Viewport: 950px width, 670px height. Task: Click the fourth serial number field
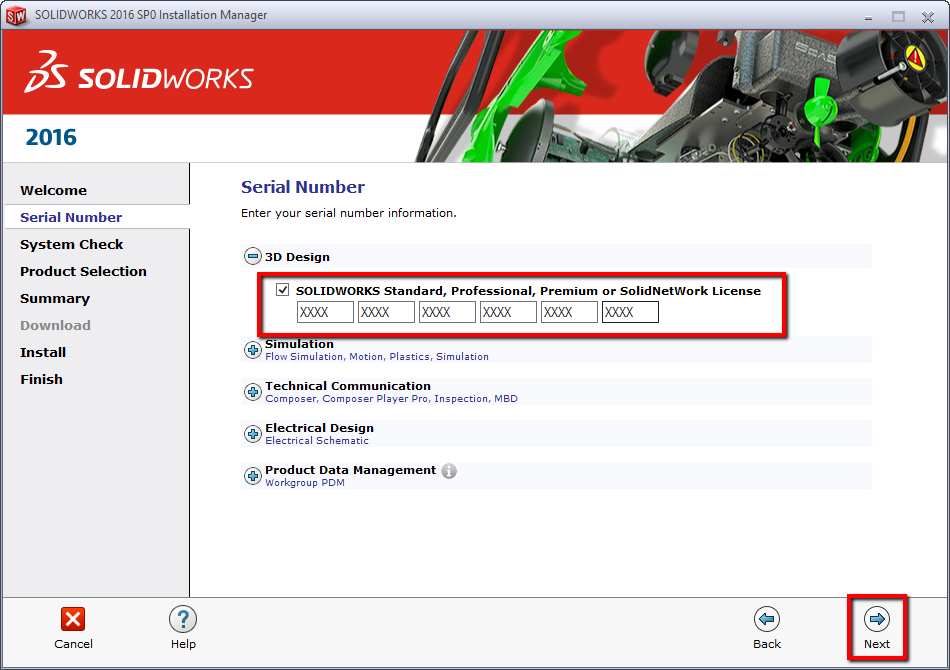(508, 312)
